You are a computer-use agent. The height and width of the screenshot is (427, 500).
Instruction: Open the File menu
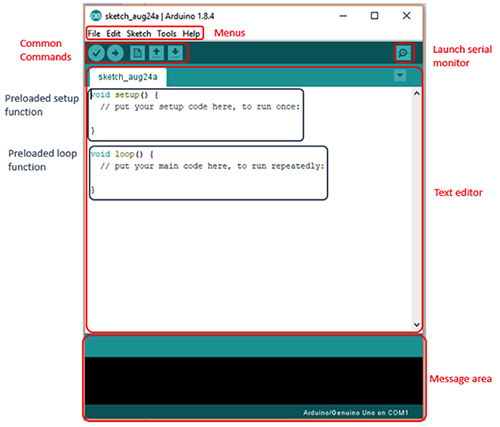(x=94, y=34)
